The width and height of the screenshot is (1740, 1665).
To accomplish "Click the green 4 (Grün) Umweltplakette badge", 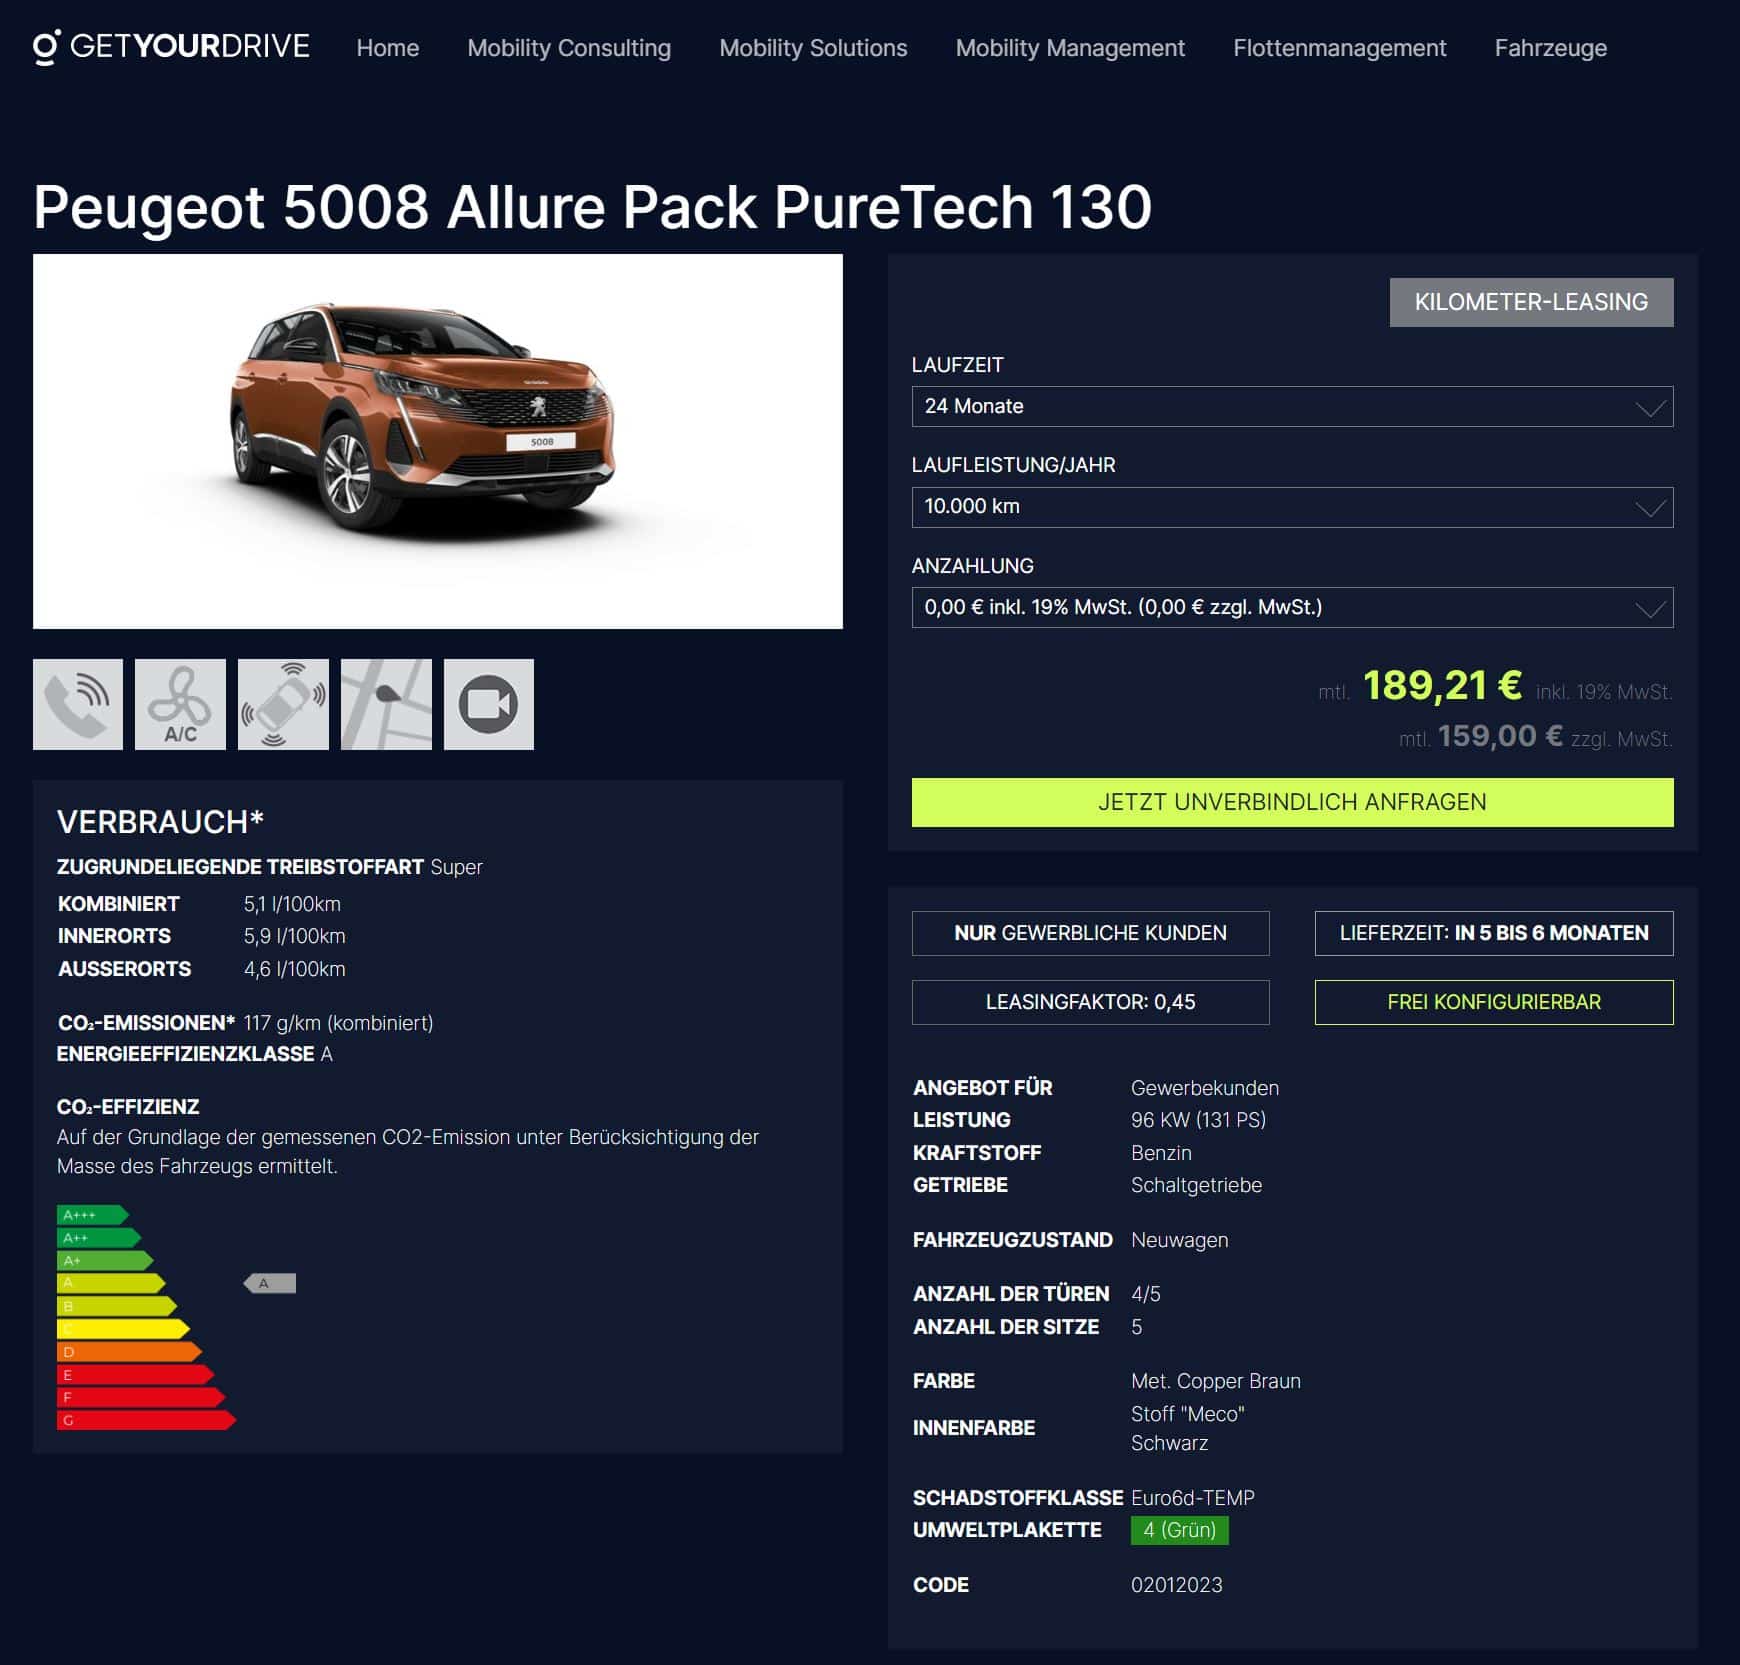I will 1180,1530.
